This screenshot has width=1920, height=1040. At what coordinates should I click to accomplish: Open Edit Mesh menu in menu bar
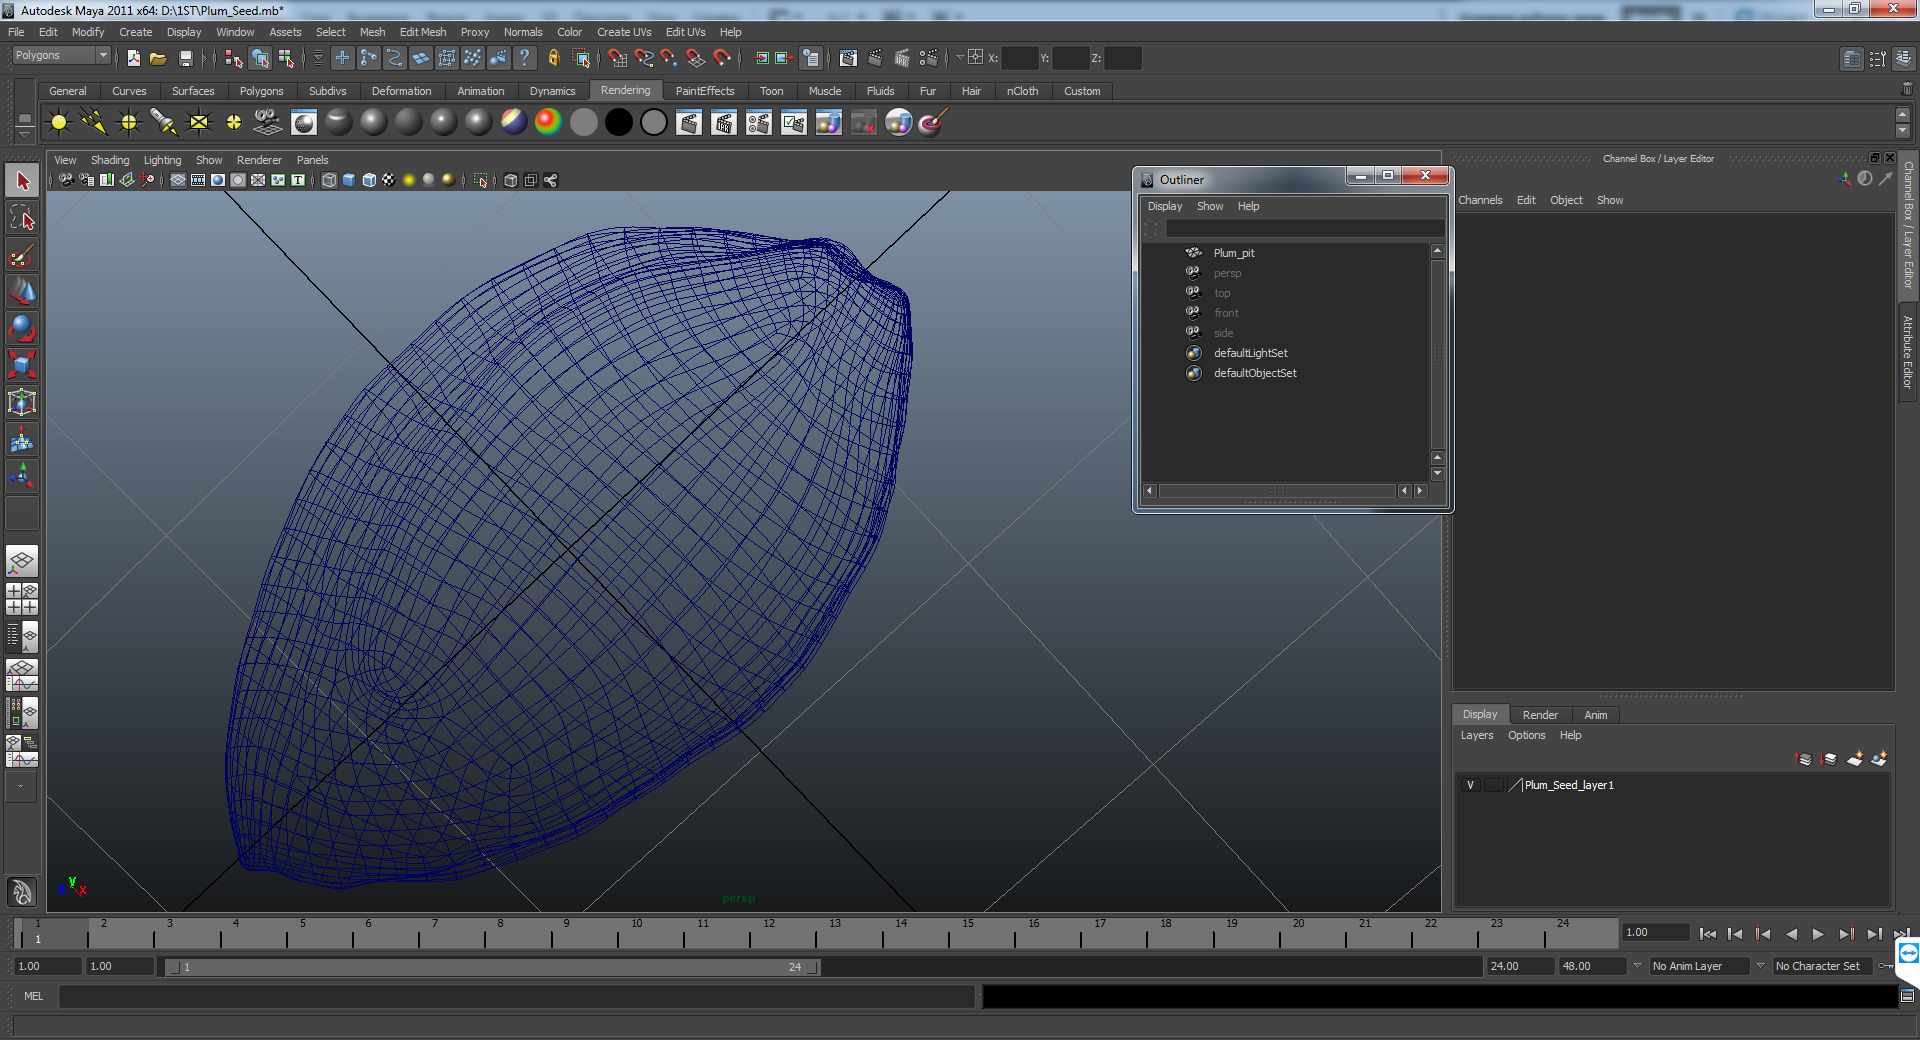tap(423, 32)
